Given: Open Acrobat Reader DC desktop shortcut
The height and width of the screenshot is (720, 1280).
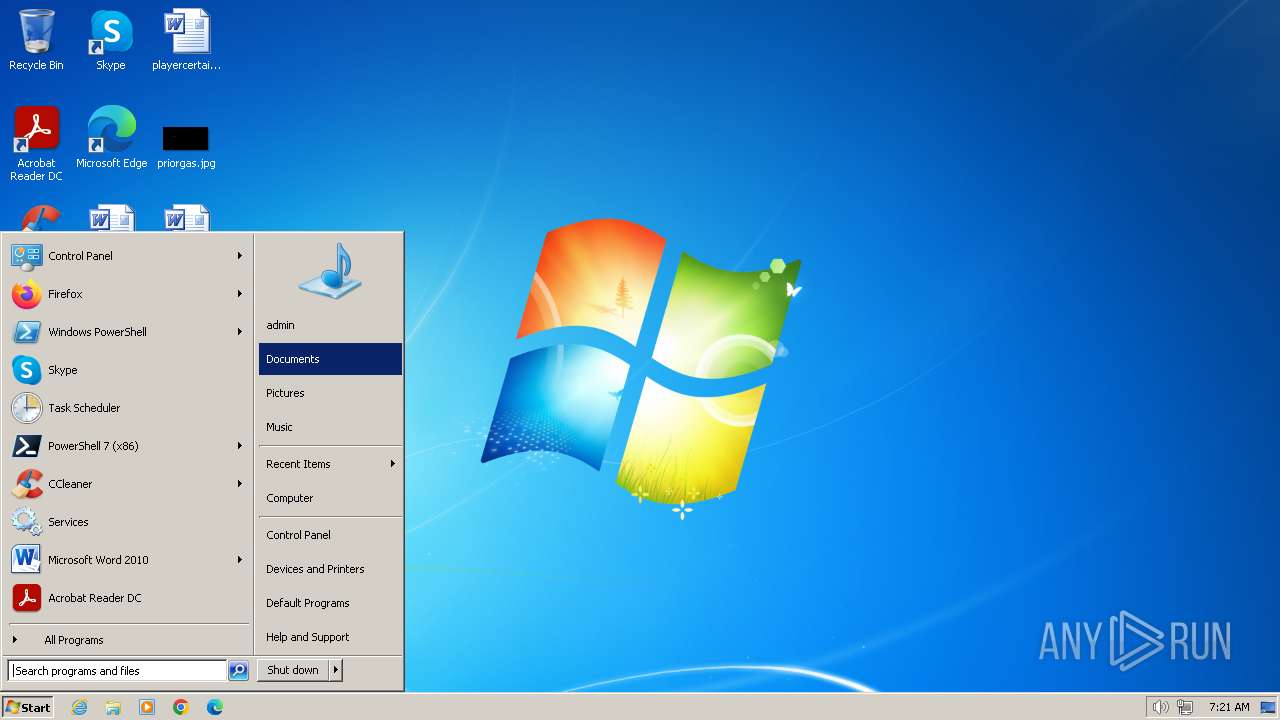Looking at the screenshot, I should point(36,144).
